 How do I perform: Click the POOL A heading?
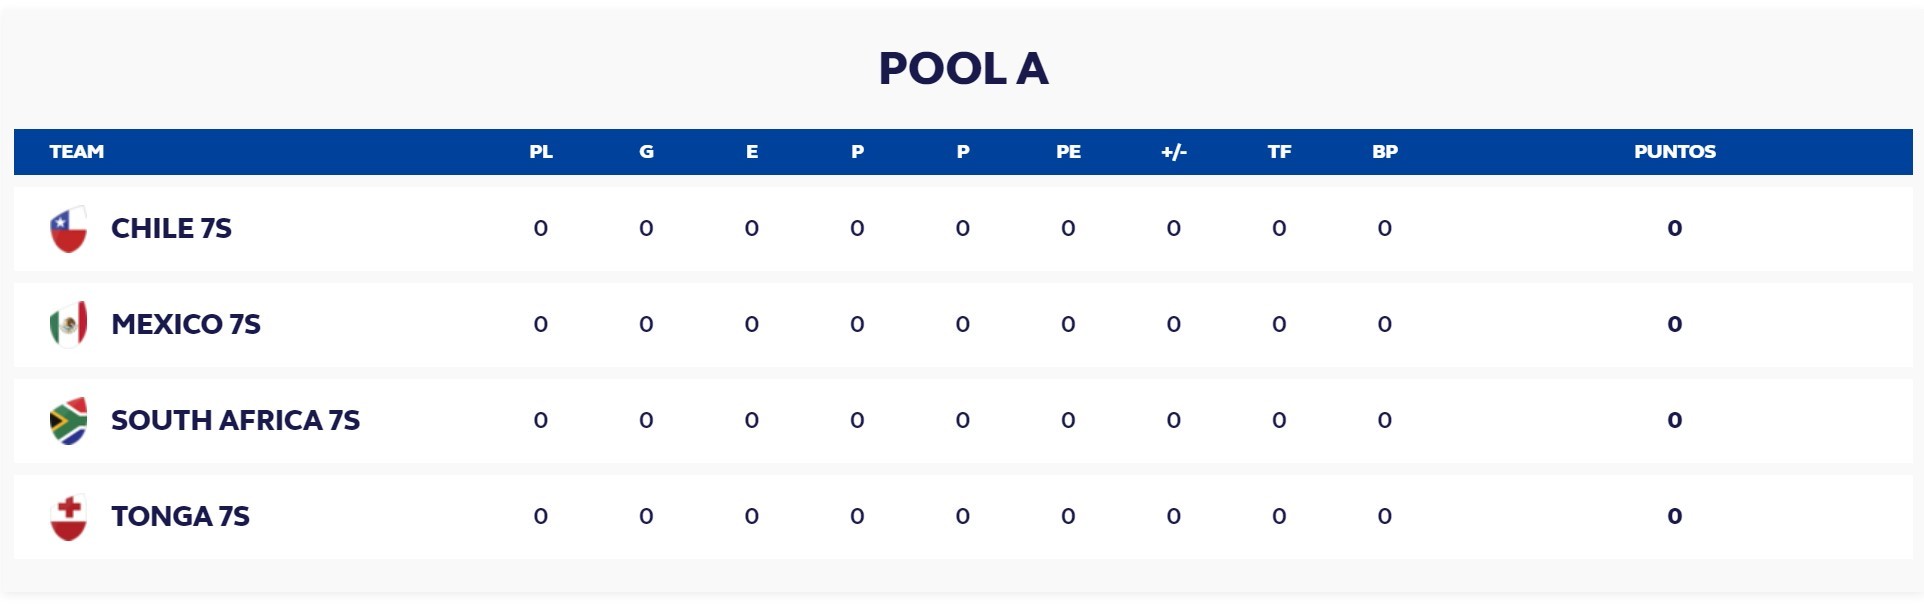[x=963, y=69]
